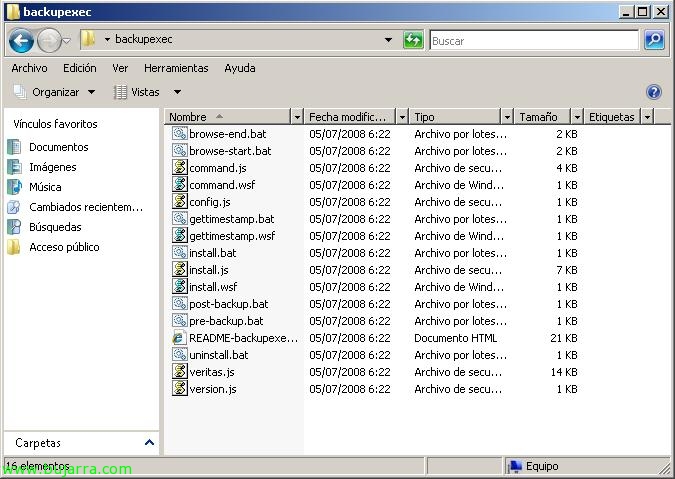Screen dimensions: 675x479
Task: Select the config.js script icon
Action: [180, 201]
